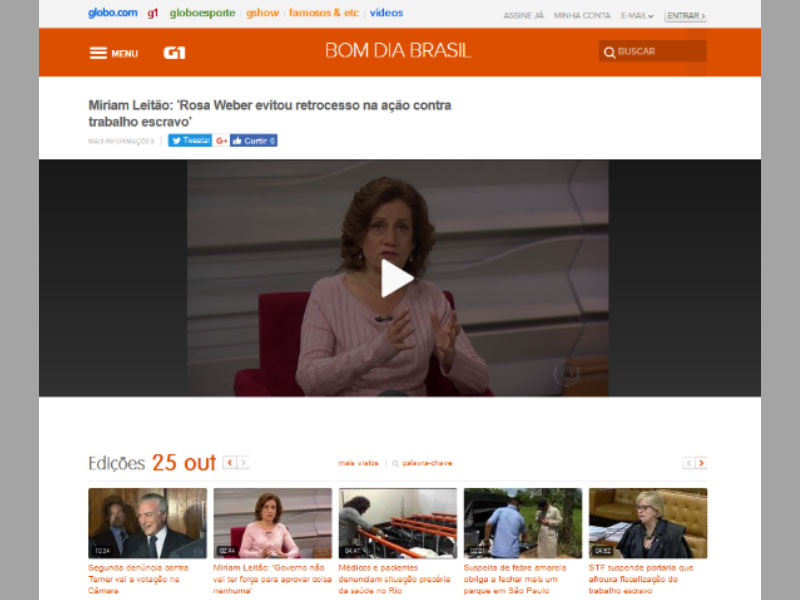Click 'STF suspende portaria' caption
800x600 pixels.
tap(641, 579)
